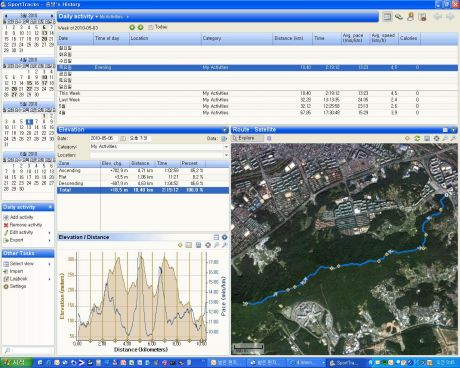The image size is (460, 368).
Task: Go to previous week with green arrow
Action: click(132, 27)
